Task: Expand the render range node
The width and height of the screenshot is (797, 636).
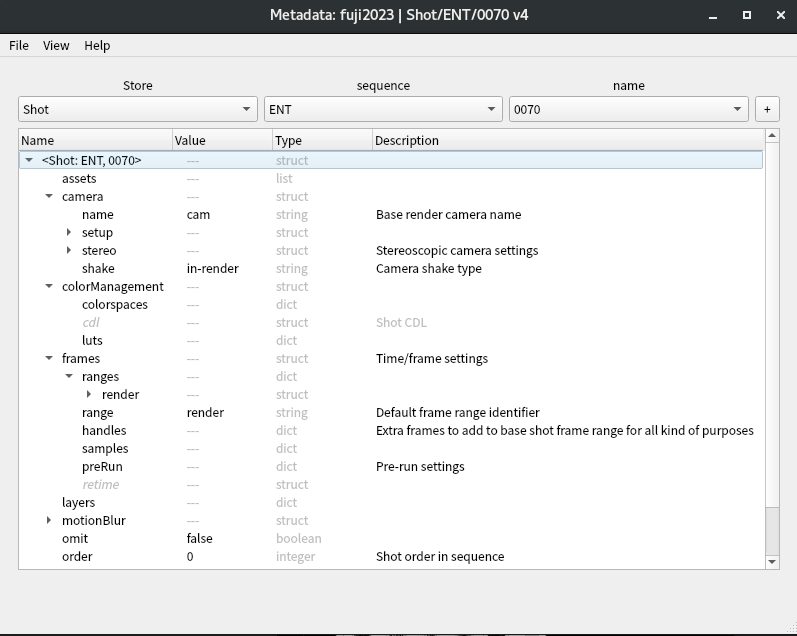Action: click(89, 395)
